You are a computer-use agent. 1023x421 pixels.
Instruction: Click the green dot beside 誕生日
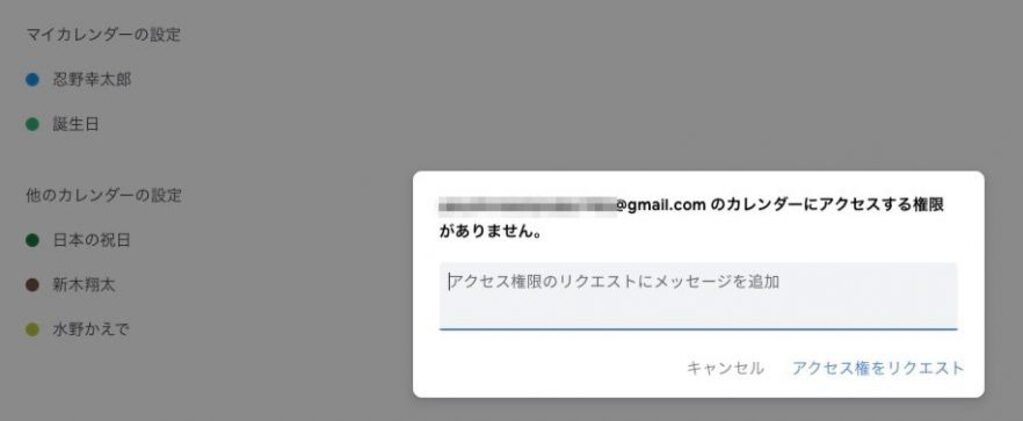pyautogui.click(x=33, y=124)
